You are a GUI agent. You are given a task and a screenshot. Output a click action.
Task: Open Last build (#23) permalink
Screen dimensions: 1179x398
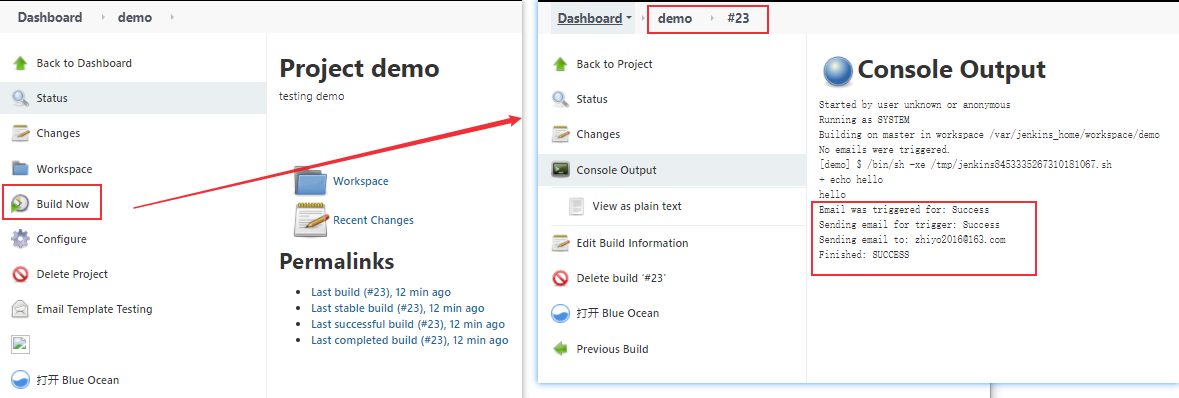[x=381, y=292]
